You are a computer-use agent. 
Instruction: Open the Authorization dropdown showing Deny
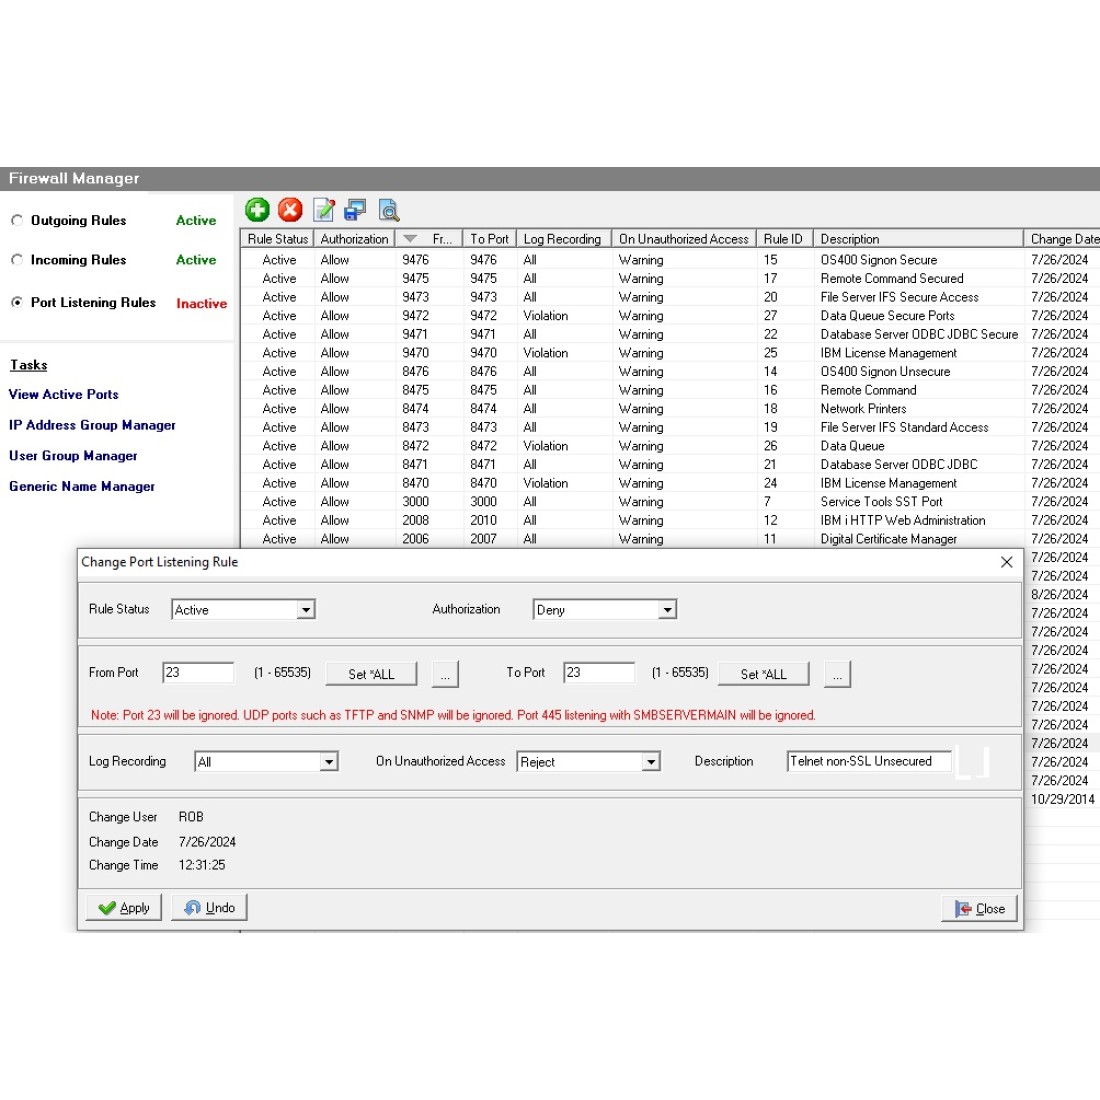pos(667,609)
